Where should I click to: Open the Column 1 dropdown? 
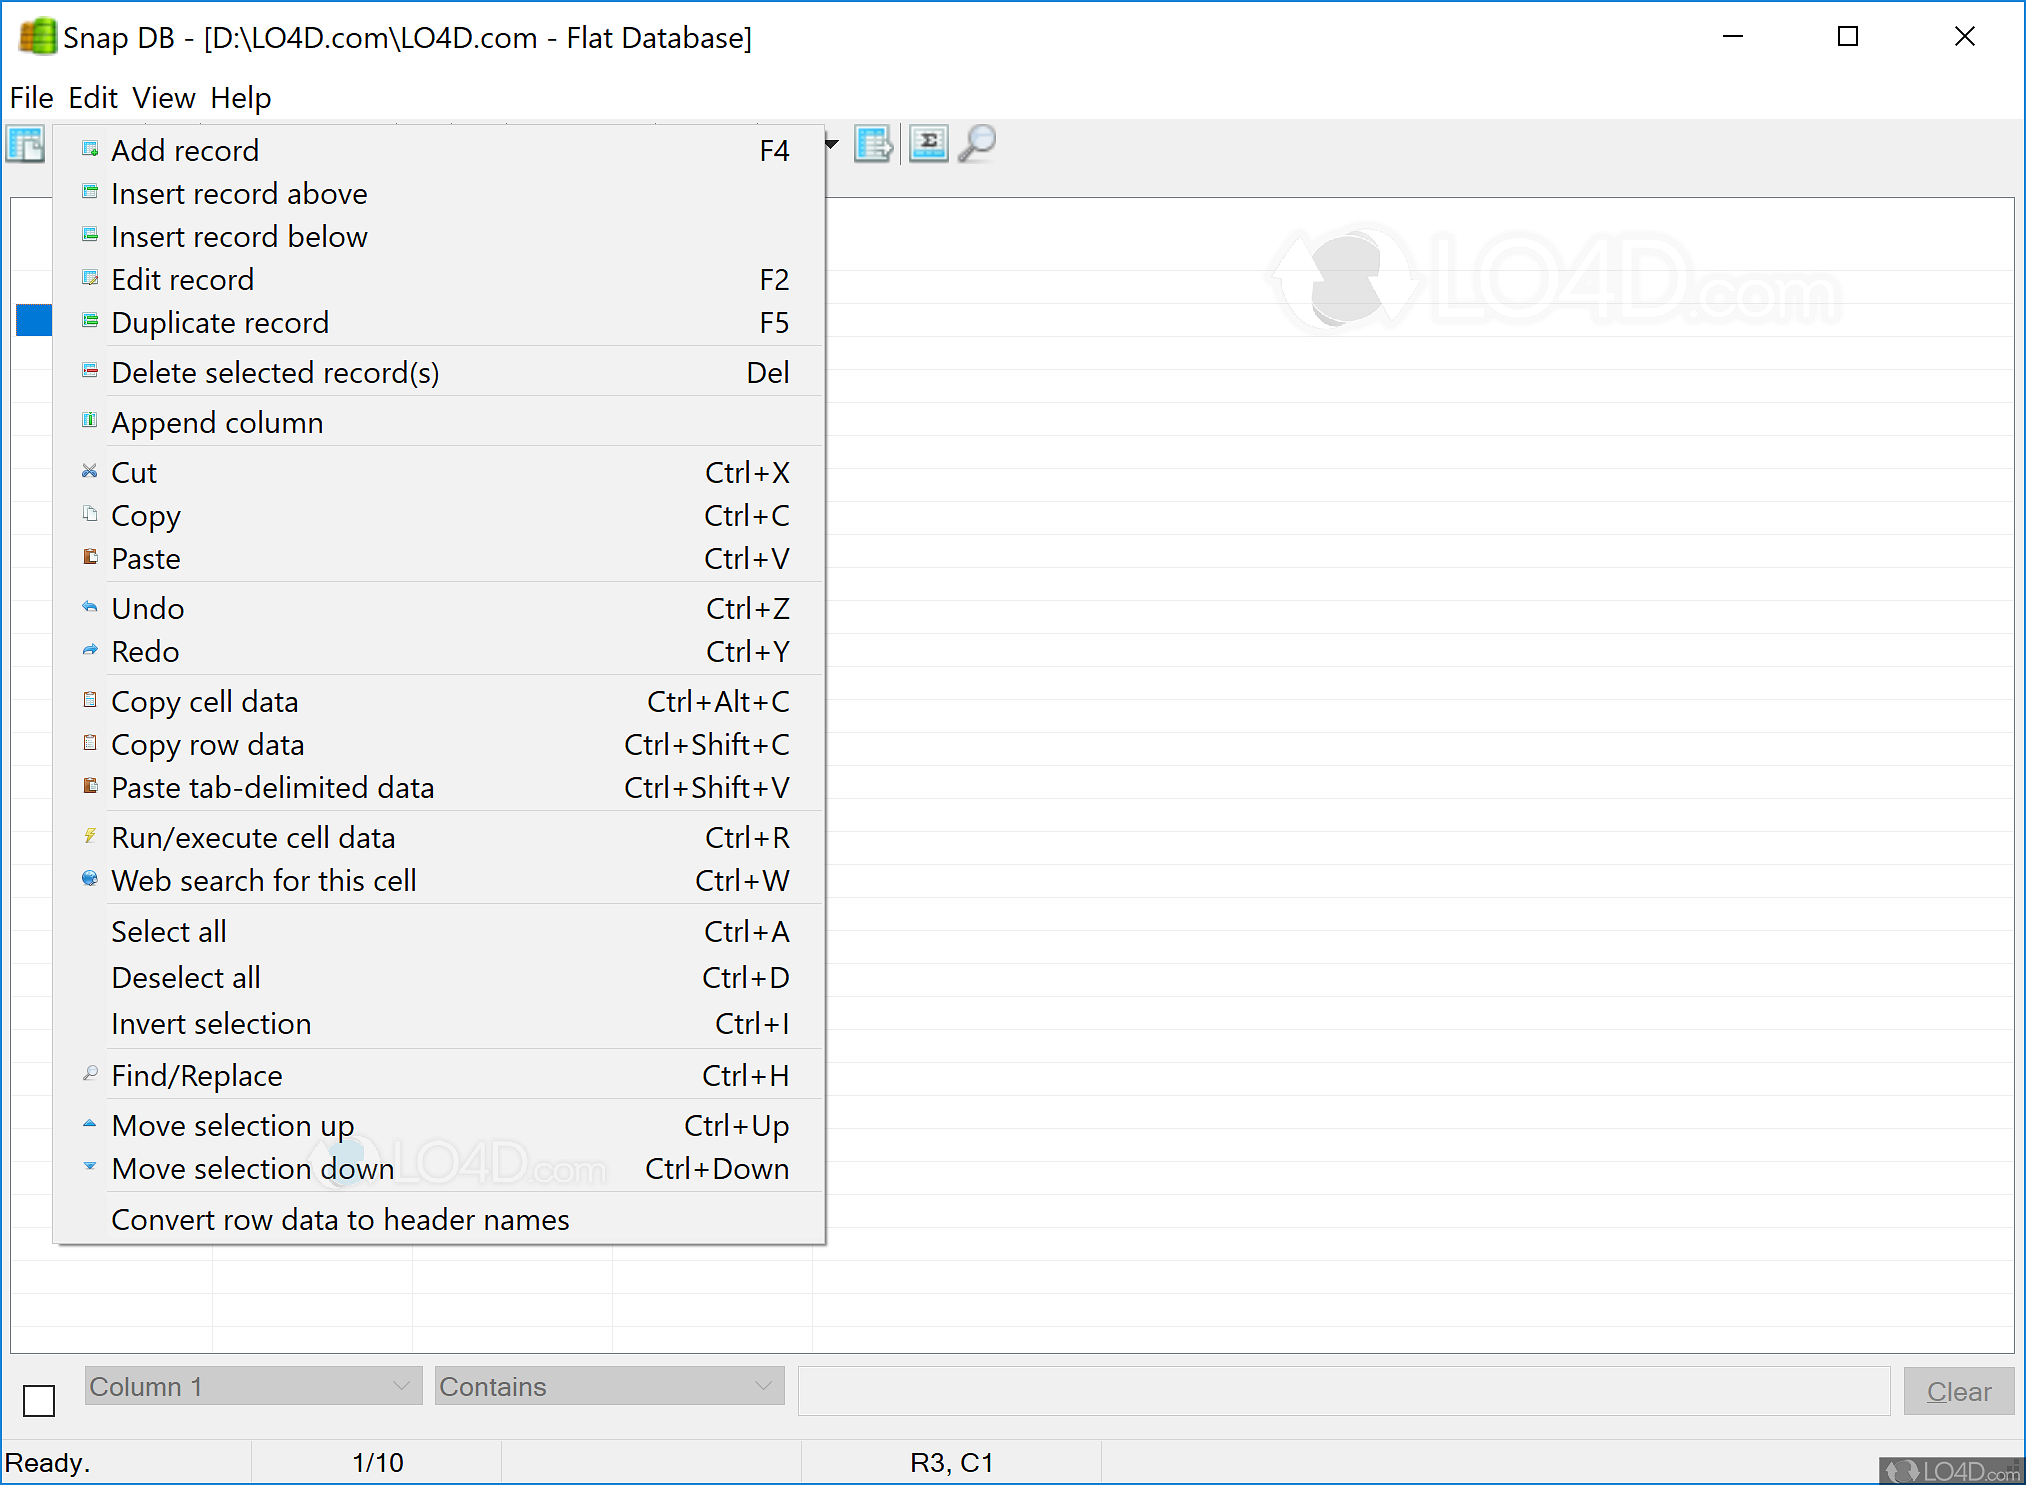pos(253,1386)
